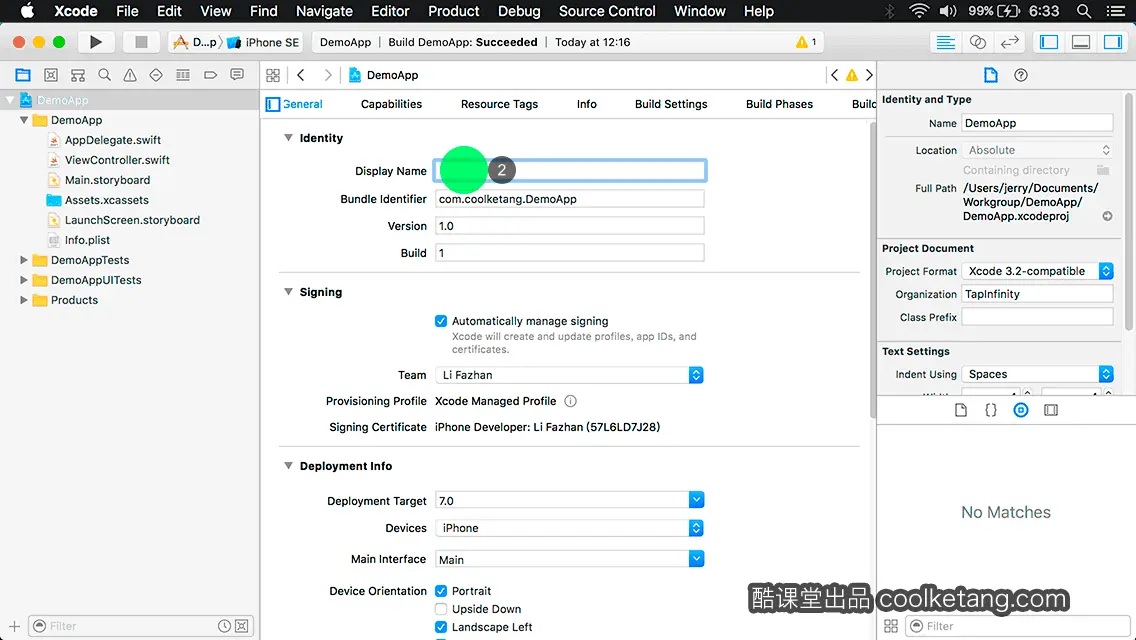Open the Indent Using dropdown
The height and width of the screenshot is (640, 1136).
pyautogui.click(x=1037, y=374)
